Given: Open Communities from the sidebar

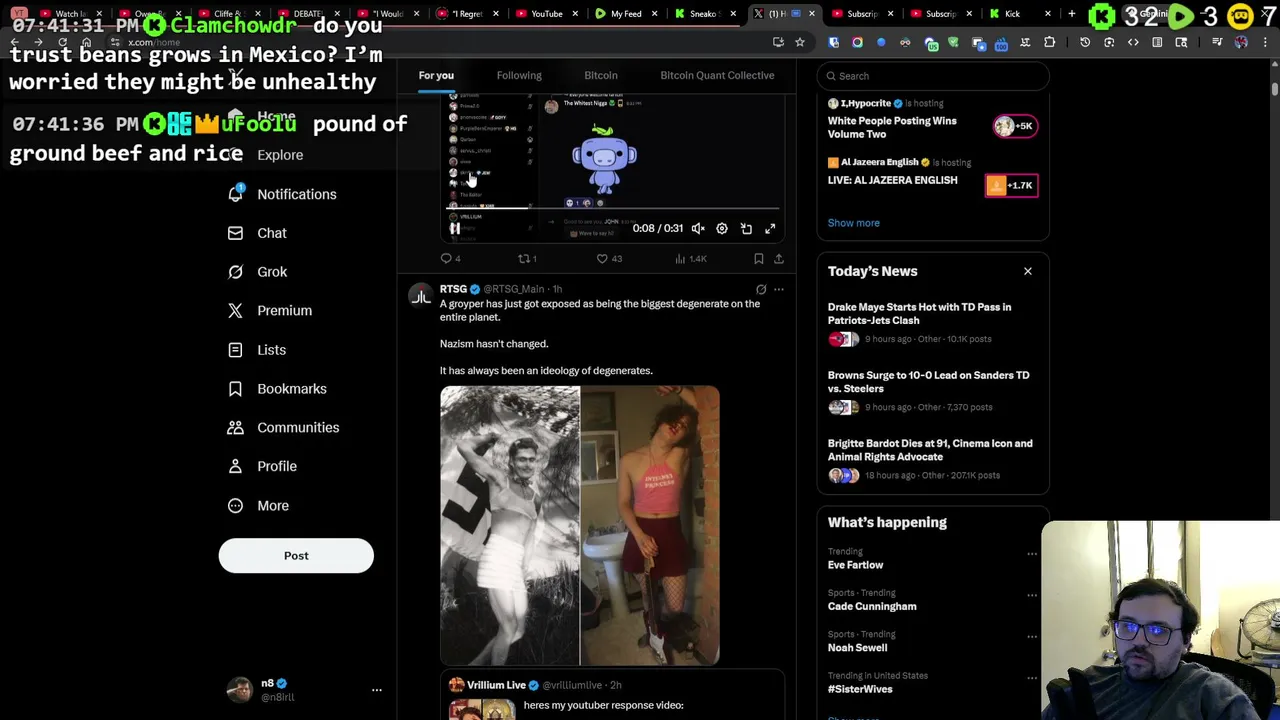Looking at the screenshot, I should (x=284, y=427).
